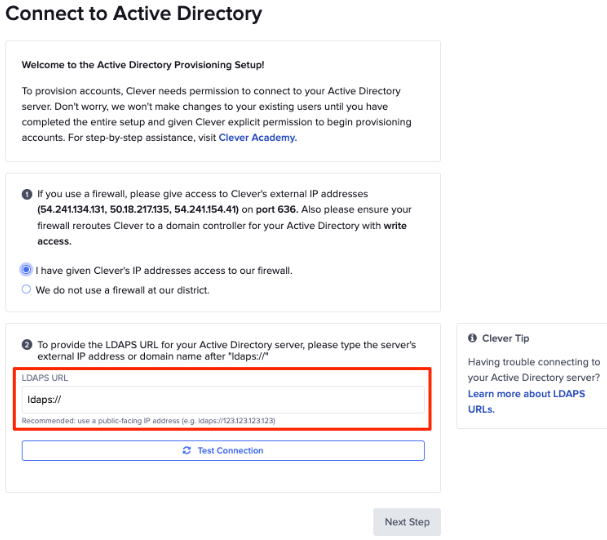Click the 'Welcome to the Active Directory Provisioning Setup!' heading
607x540 pixels.
[143, 65]
